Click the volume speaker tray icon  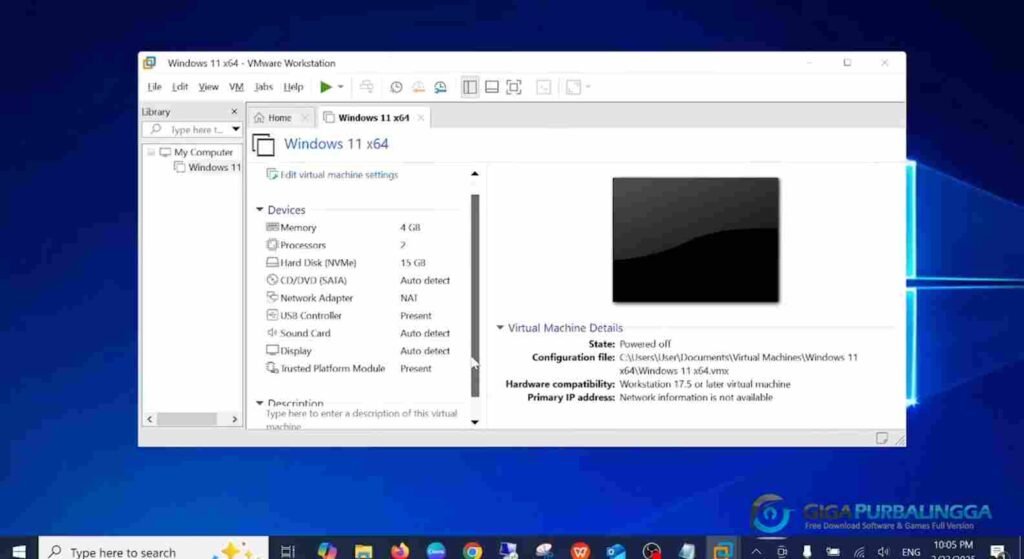click(x=884, y=552)
